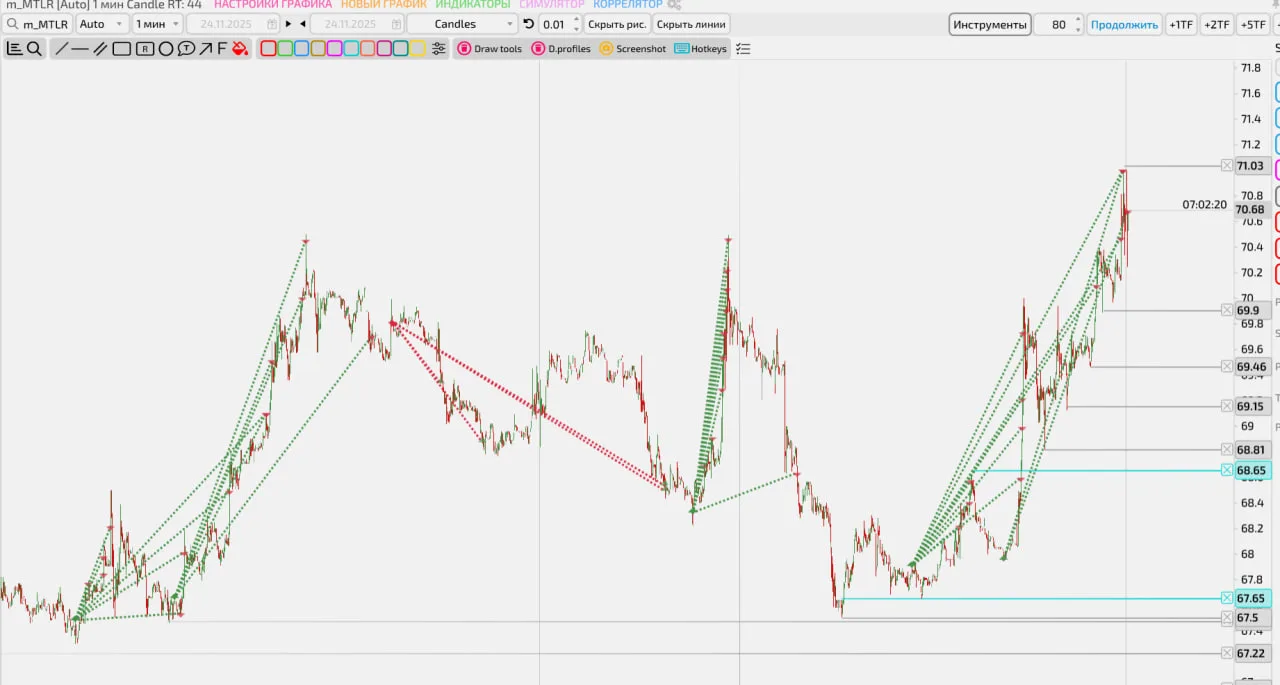
Task: Pick the green color swatch
Action: click(285, 48)
